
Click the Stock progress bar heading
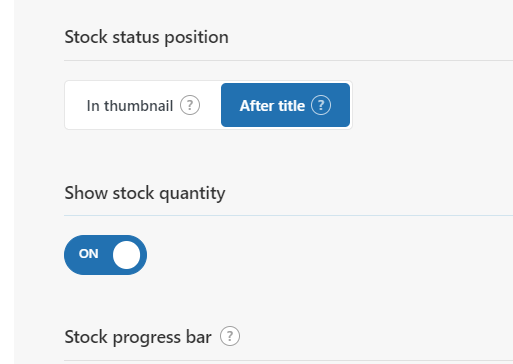138,337
